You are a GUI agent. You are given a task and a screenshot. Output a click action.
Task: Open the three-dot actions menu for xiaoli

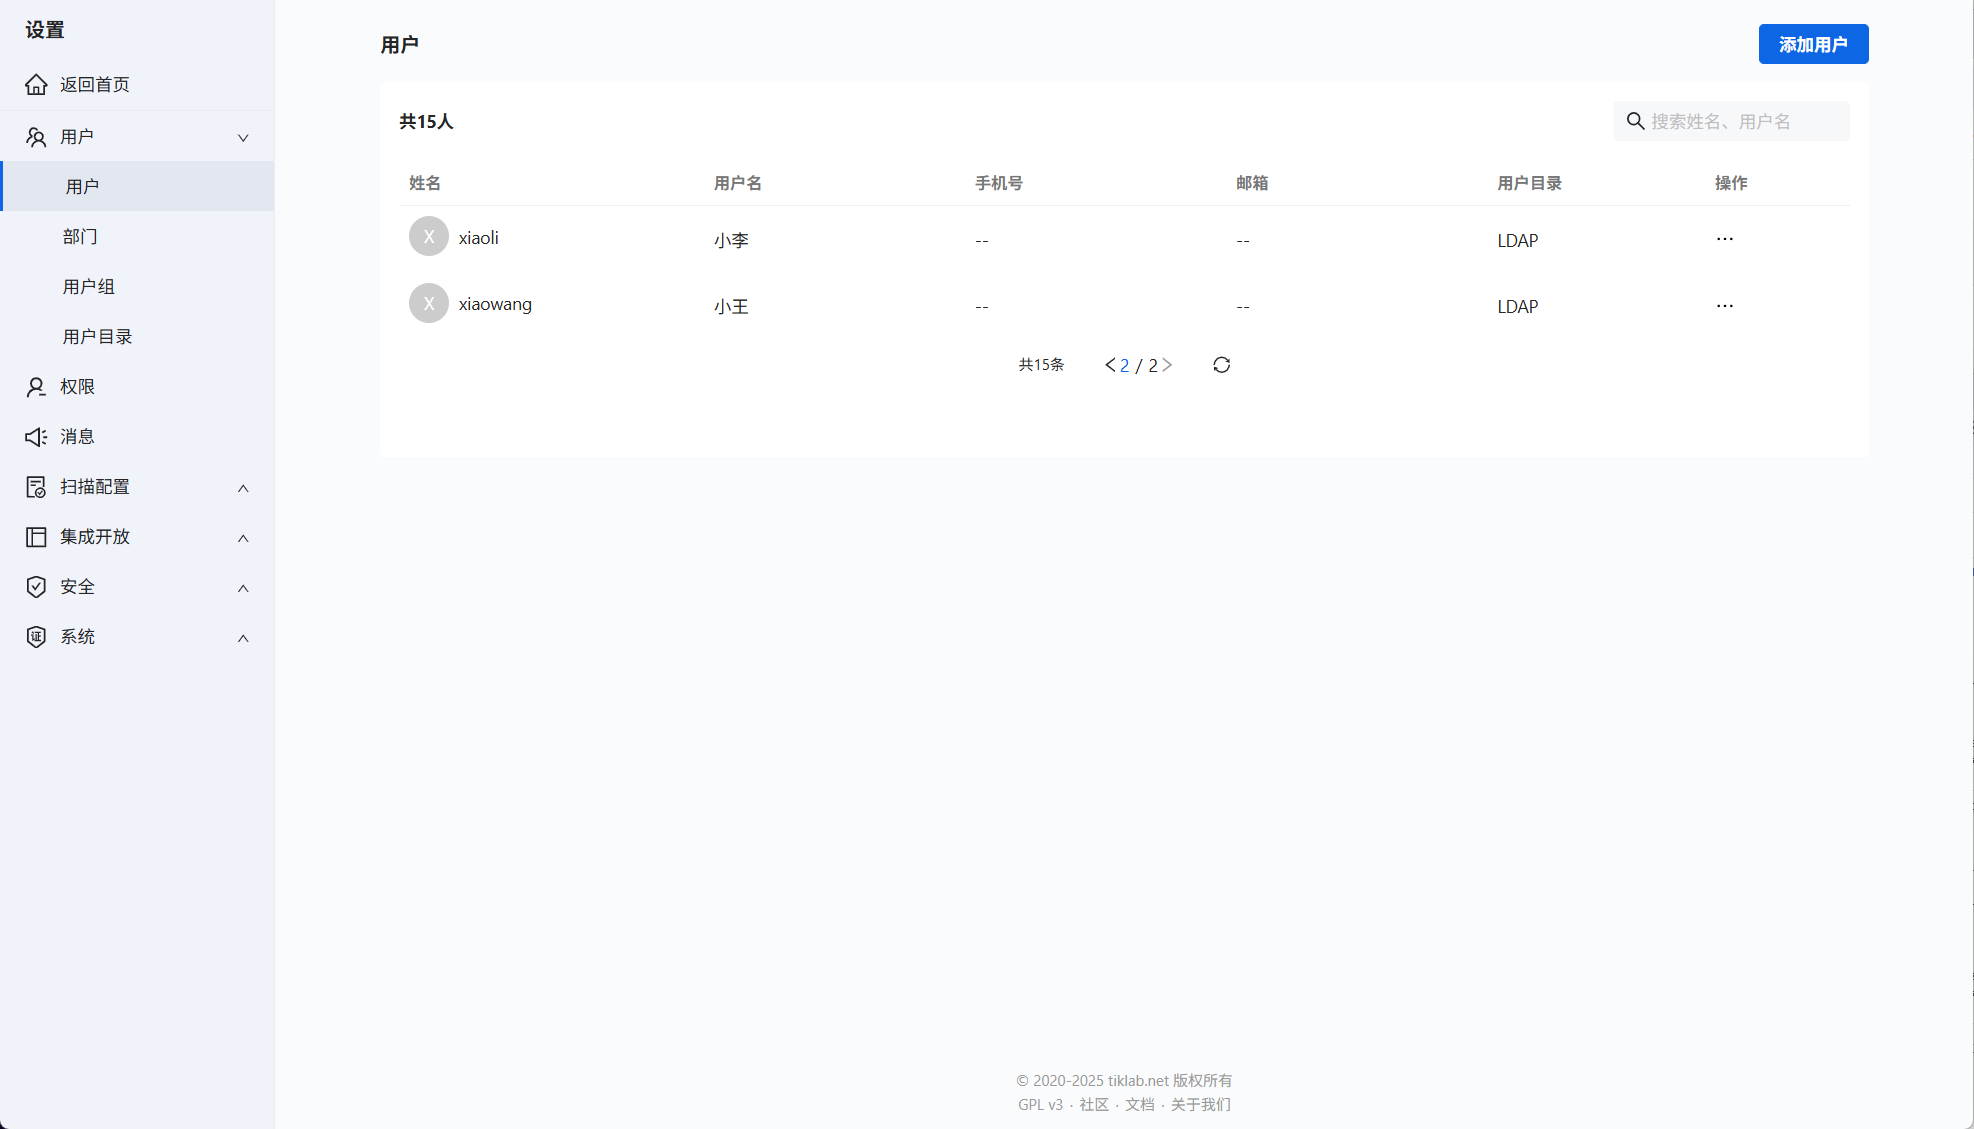click(x=1724, y=239)
